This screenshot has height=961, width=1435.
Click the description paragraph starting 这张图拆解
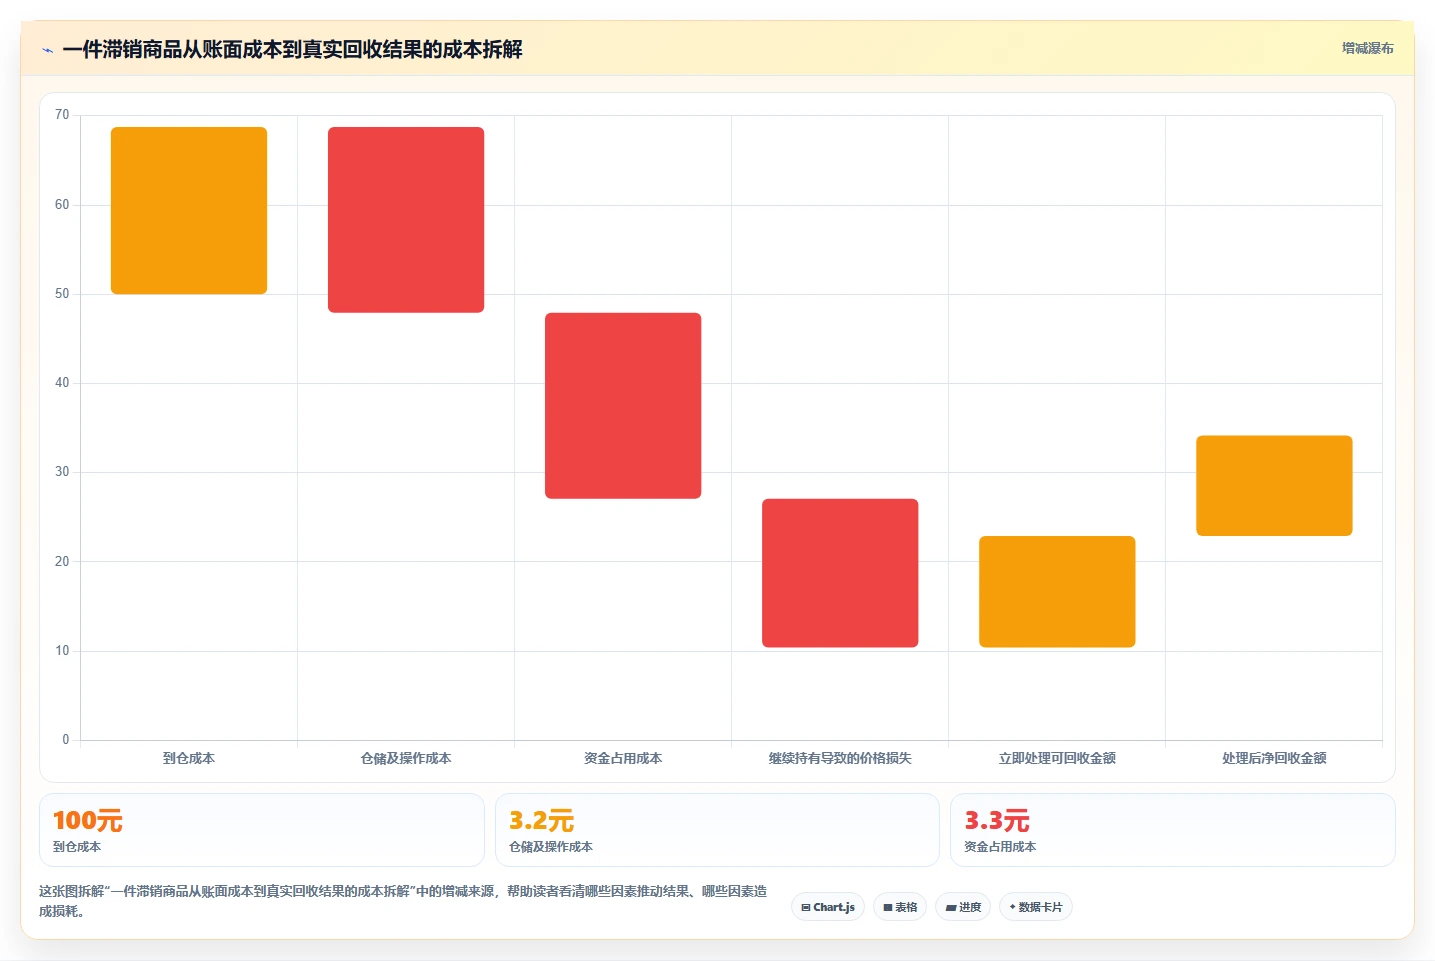[x=403, y=901]
